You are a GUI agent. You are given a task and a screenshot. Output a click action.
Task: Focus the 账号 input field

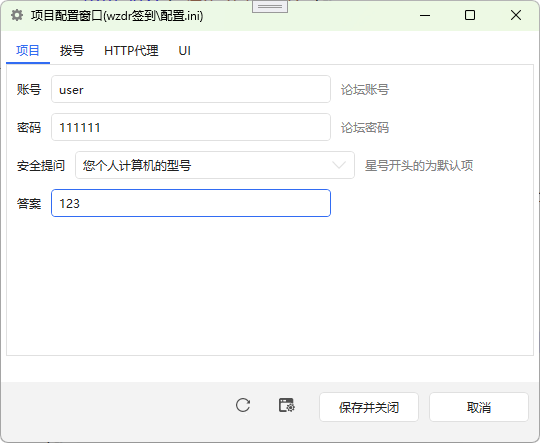[x=191, y=89]
